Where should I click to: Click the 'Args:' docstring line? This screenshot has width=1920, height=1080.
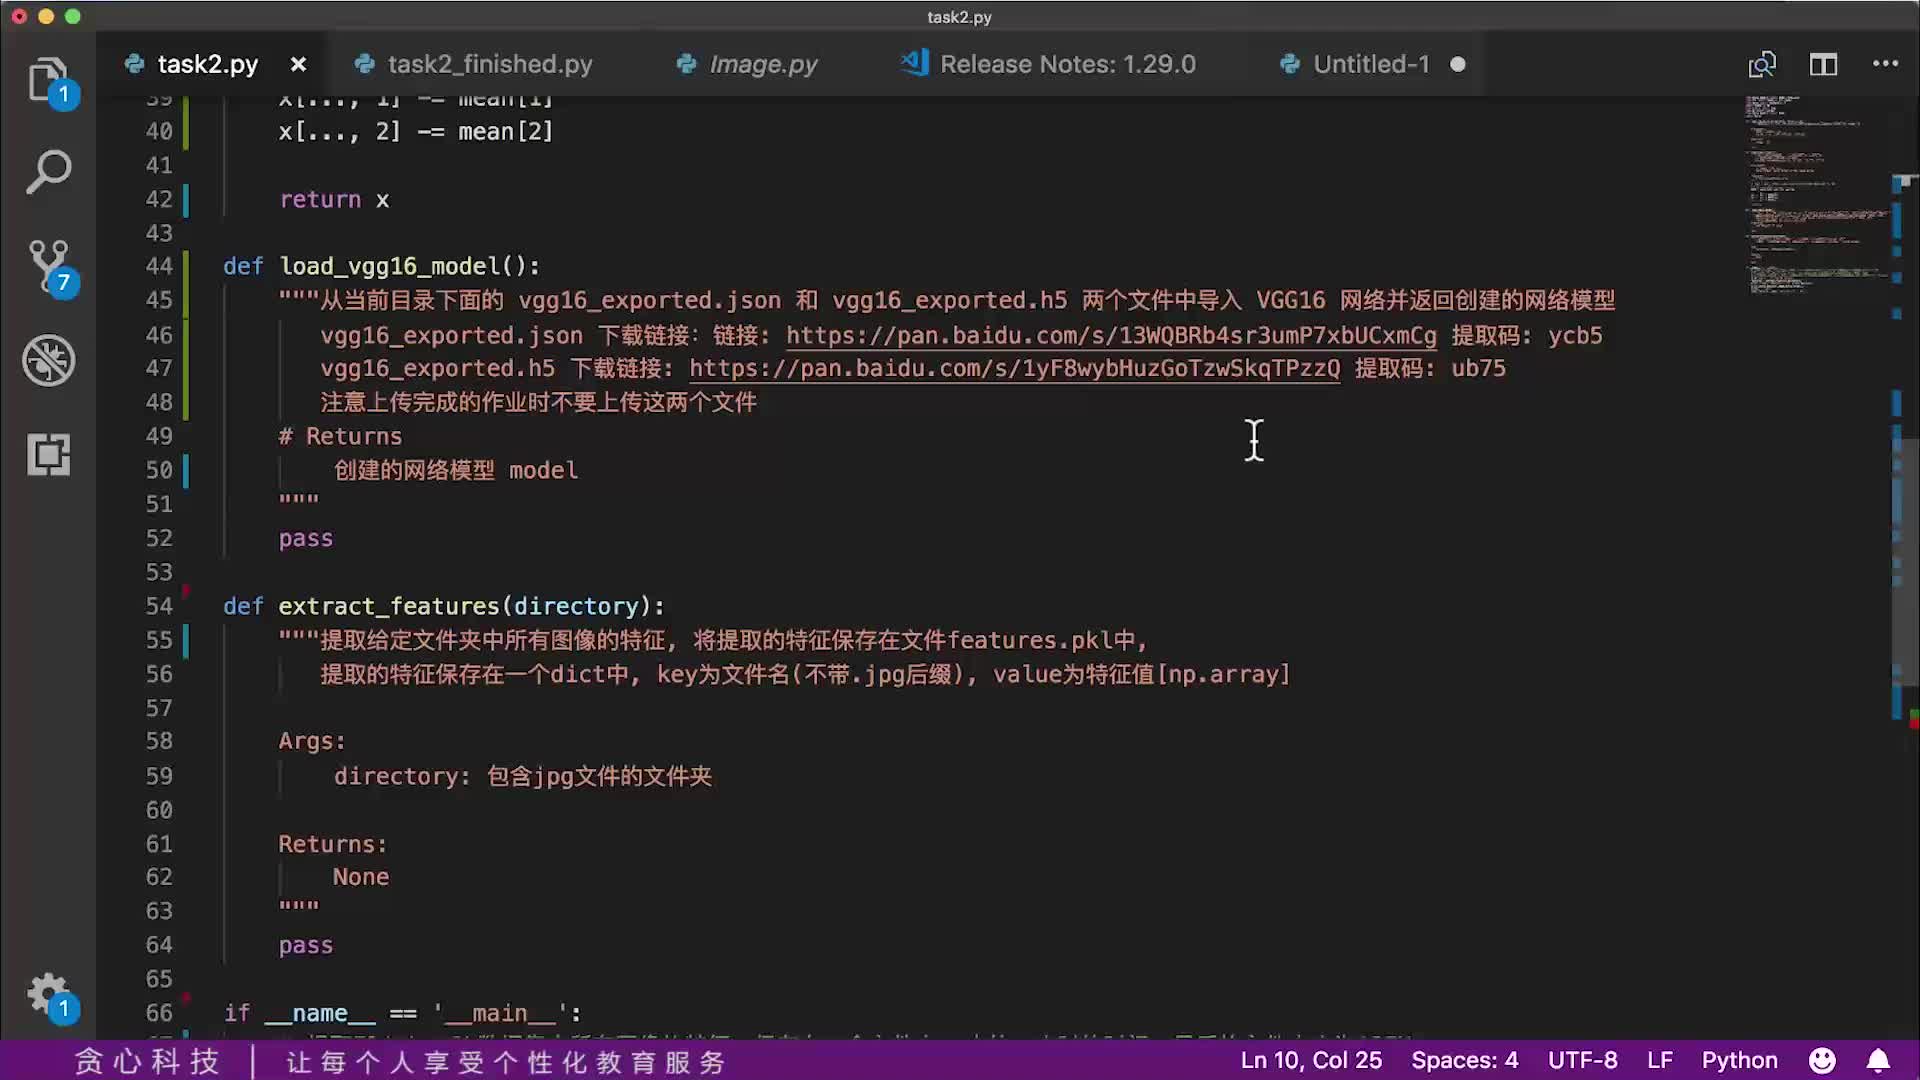tap(311, 741)
